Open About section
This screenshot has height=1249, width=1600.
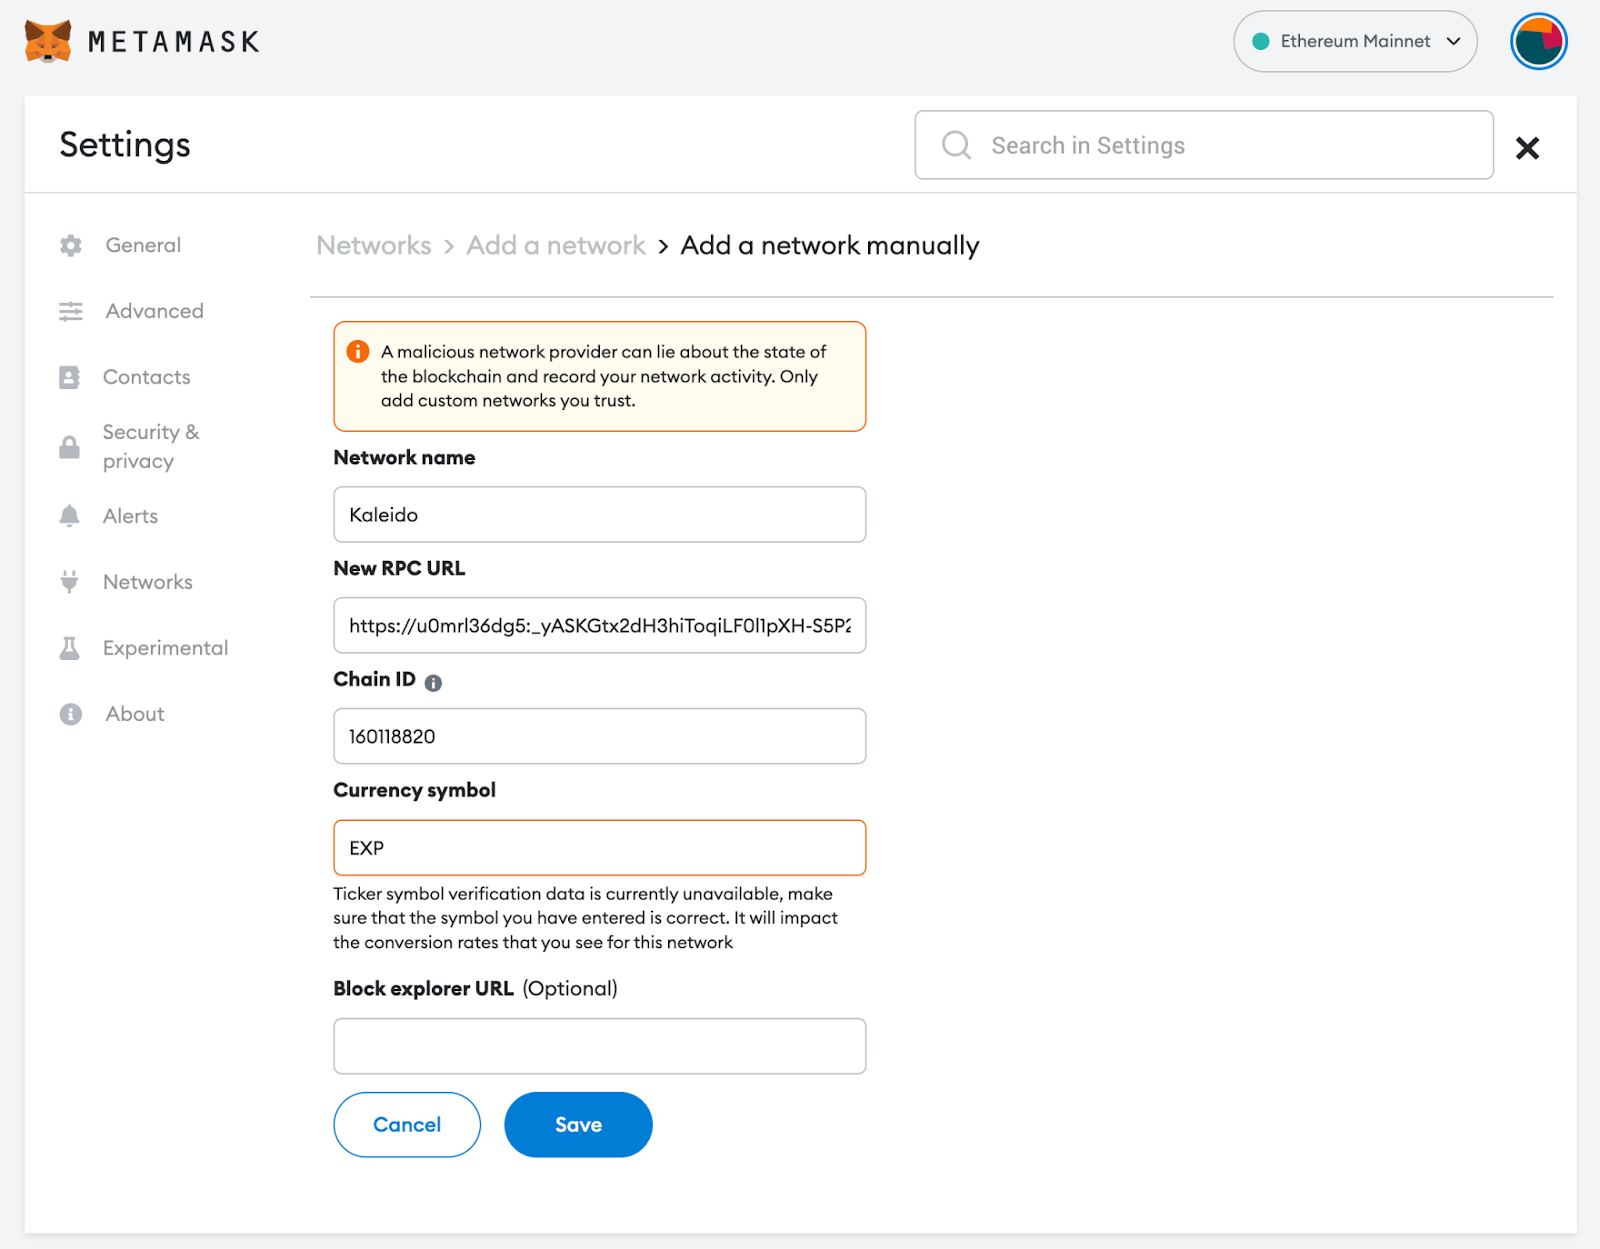(x=135, y=714)
